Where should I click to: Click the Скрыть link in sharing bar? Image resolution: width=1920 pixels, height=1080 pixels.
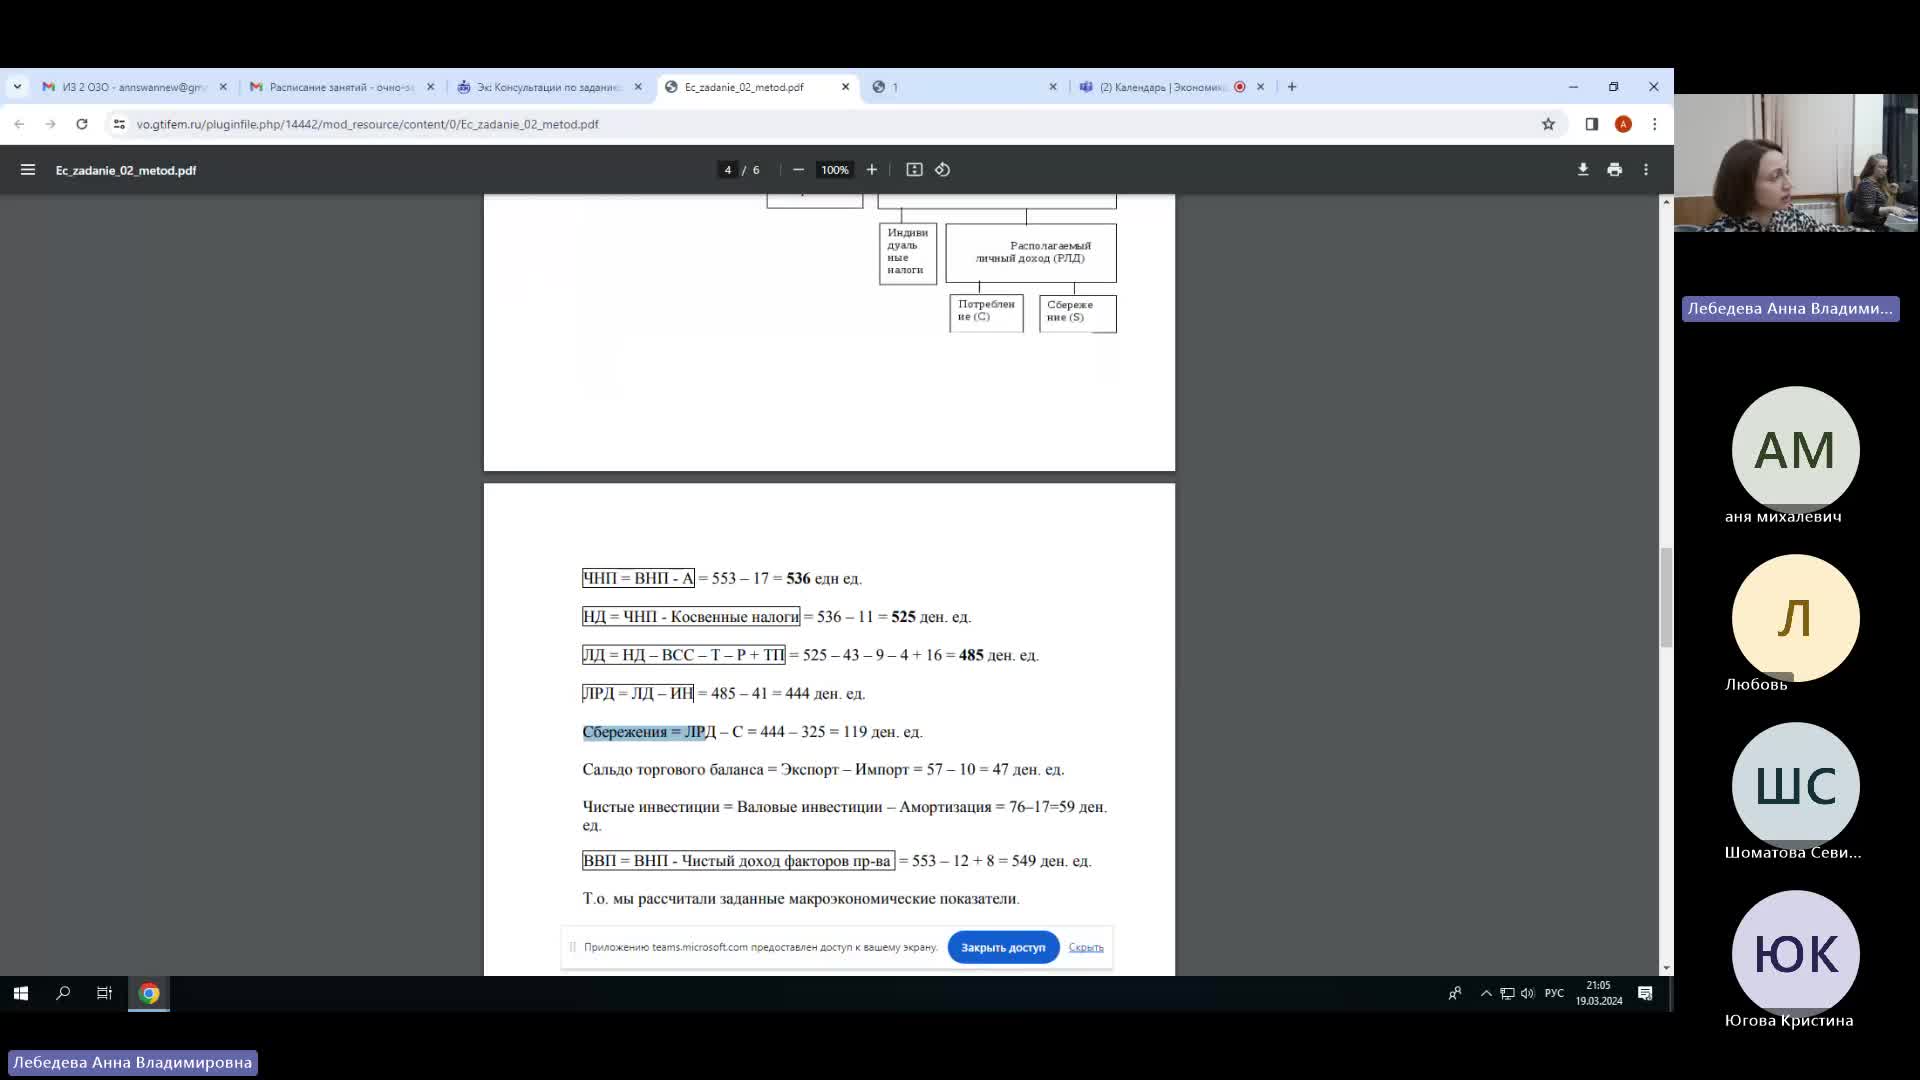coord(1086,947)
